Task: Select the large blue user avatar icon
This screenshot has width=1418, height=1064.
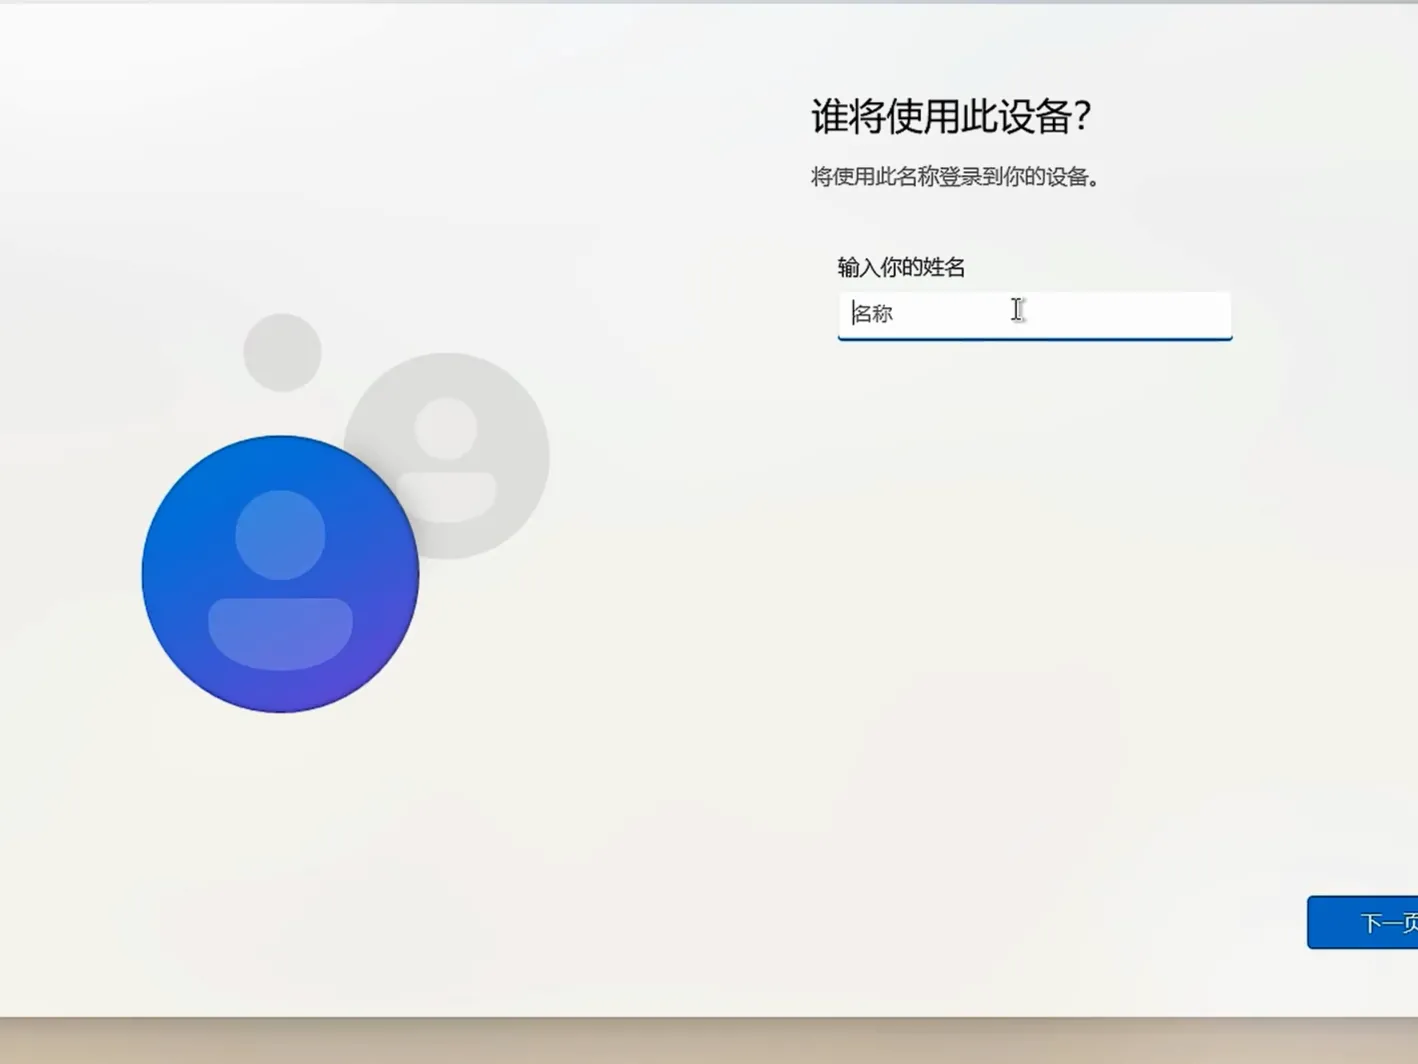Action: click(x=280, y=575)
